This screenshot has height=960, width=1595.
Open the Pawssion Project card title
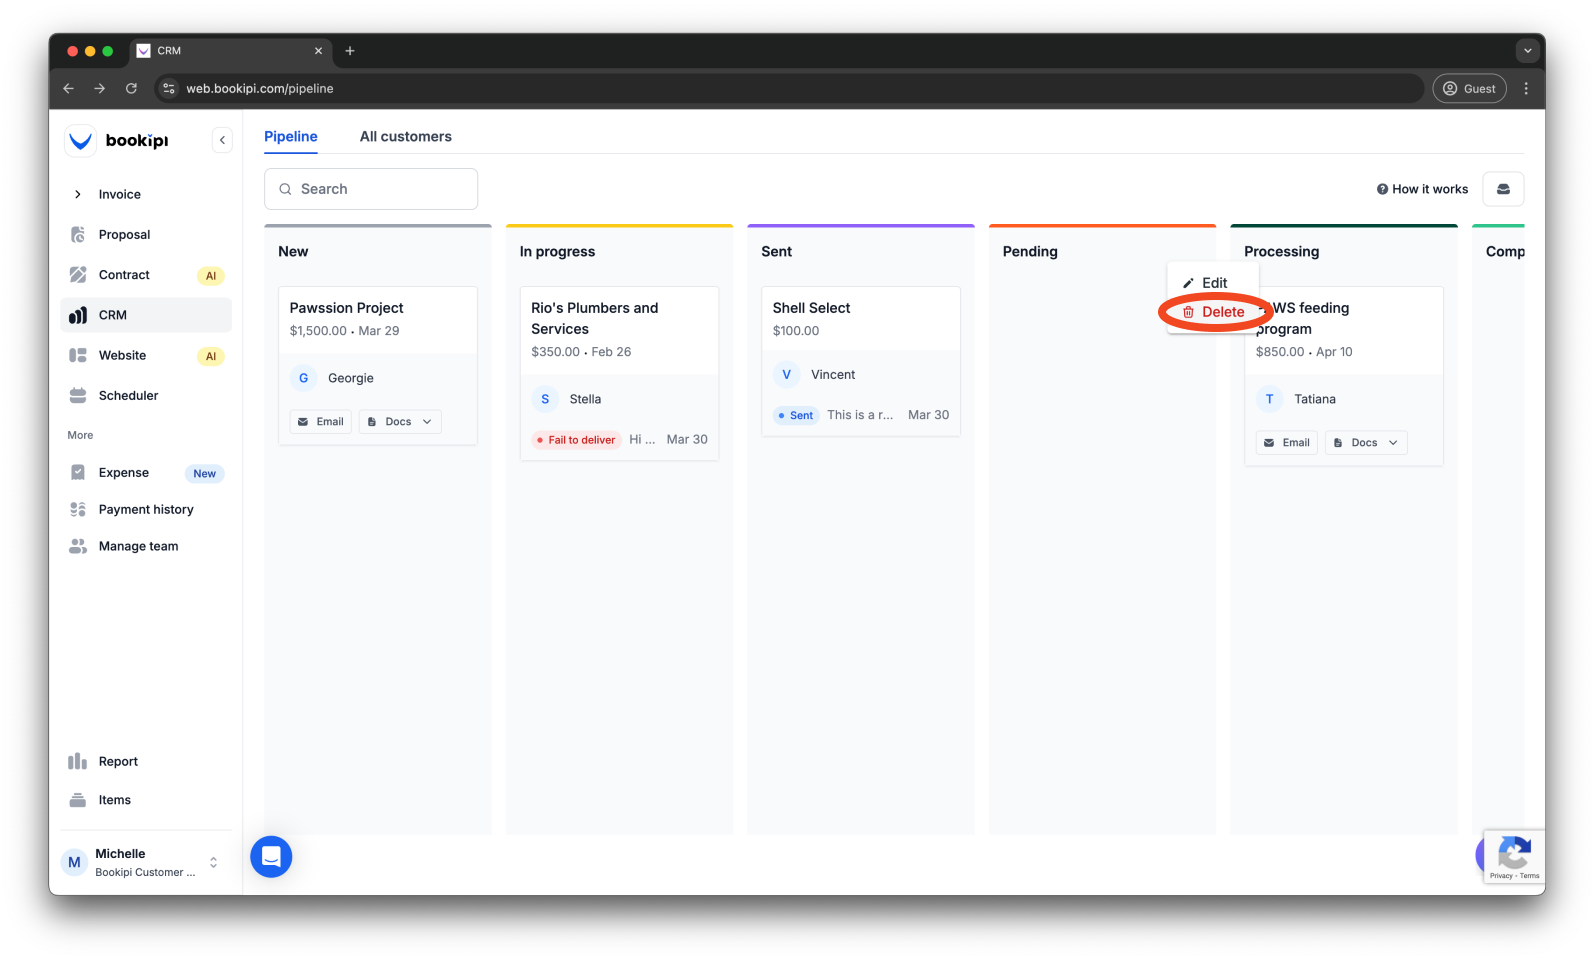coord(346,308)
